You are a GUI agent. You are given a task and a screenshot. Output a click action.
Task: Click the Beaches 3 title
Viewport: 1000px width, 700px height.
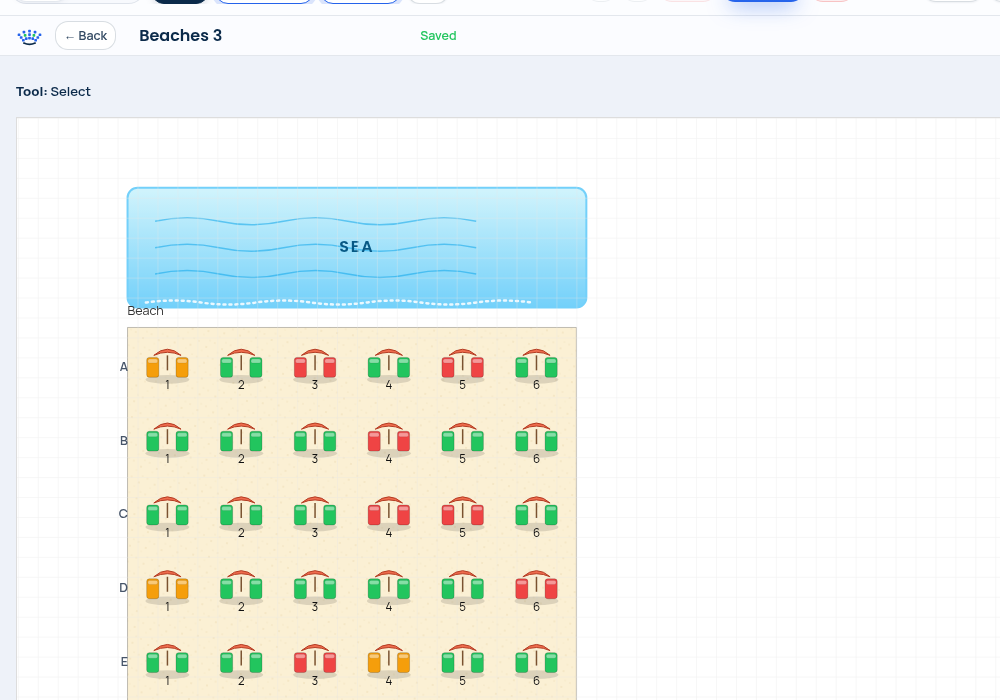pyautogui.click(x=180, y=36)
